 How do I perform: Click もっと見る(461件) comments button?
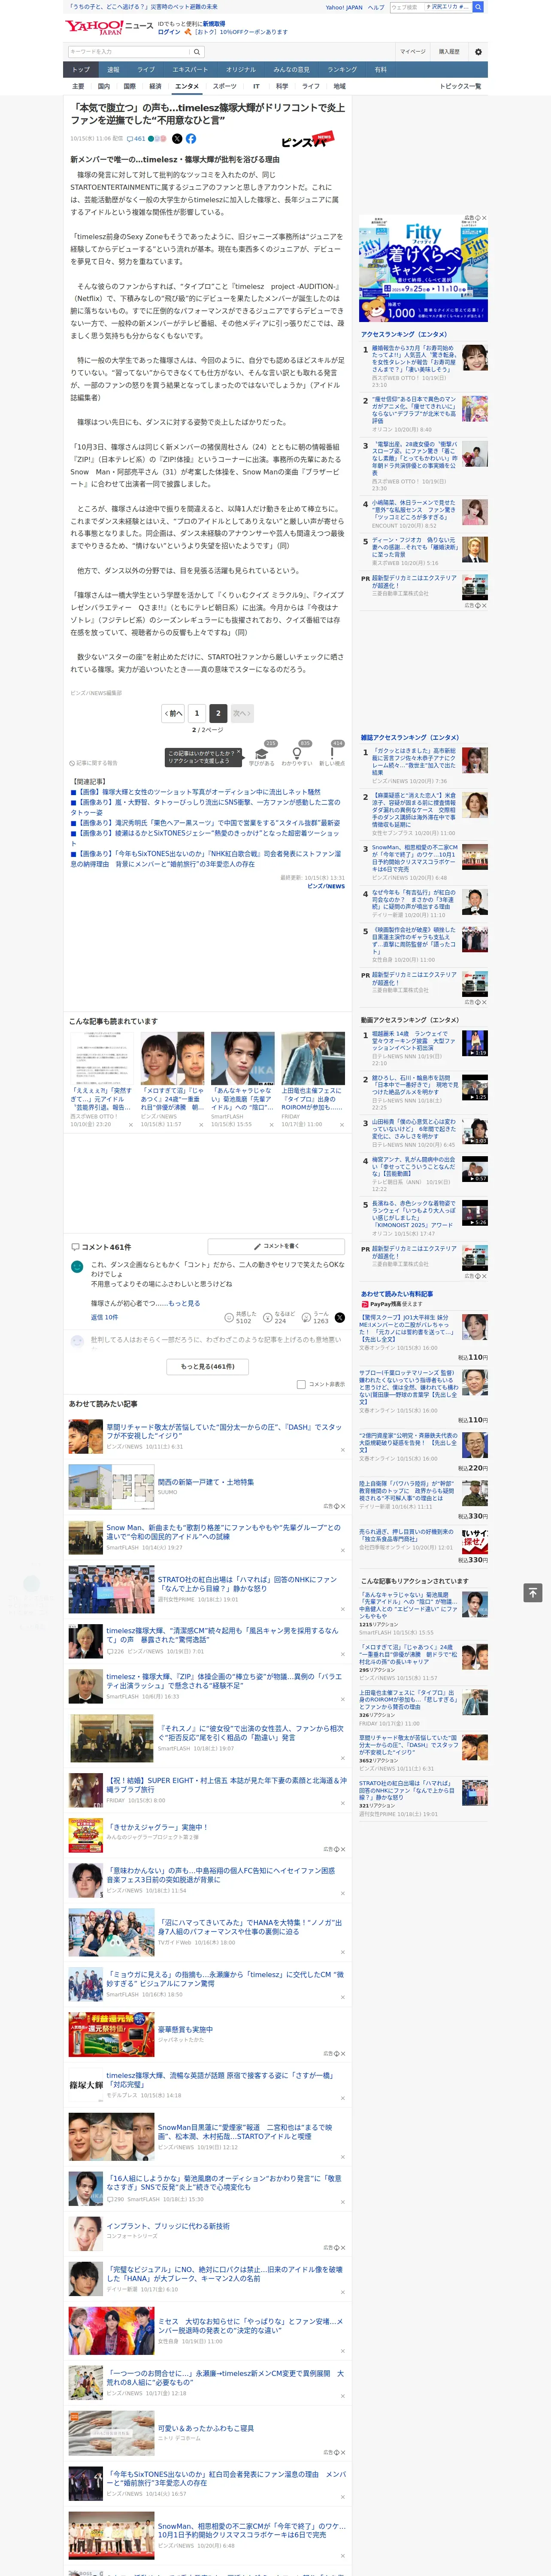point(208,1367)
